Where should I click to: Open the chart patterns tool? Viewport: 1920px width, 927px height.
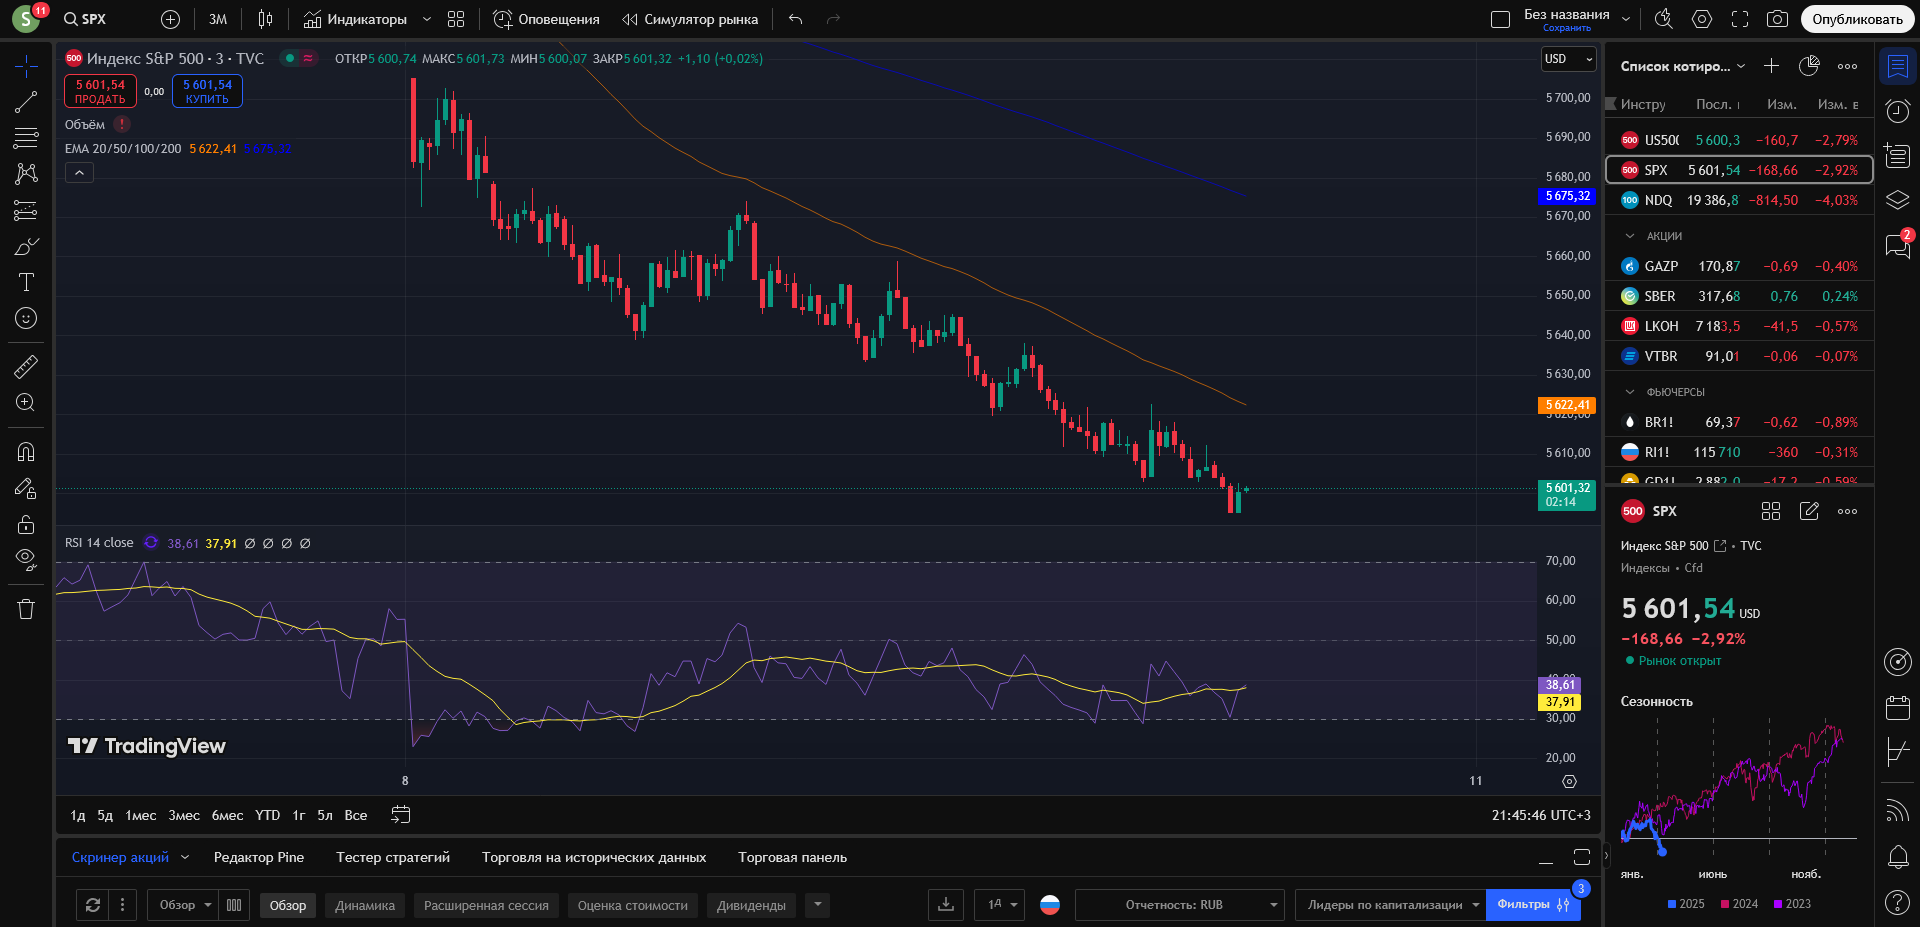(x=26, y=174)
